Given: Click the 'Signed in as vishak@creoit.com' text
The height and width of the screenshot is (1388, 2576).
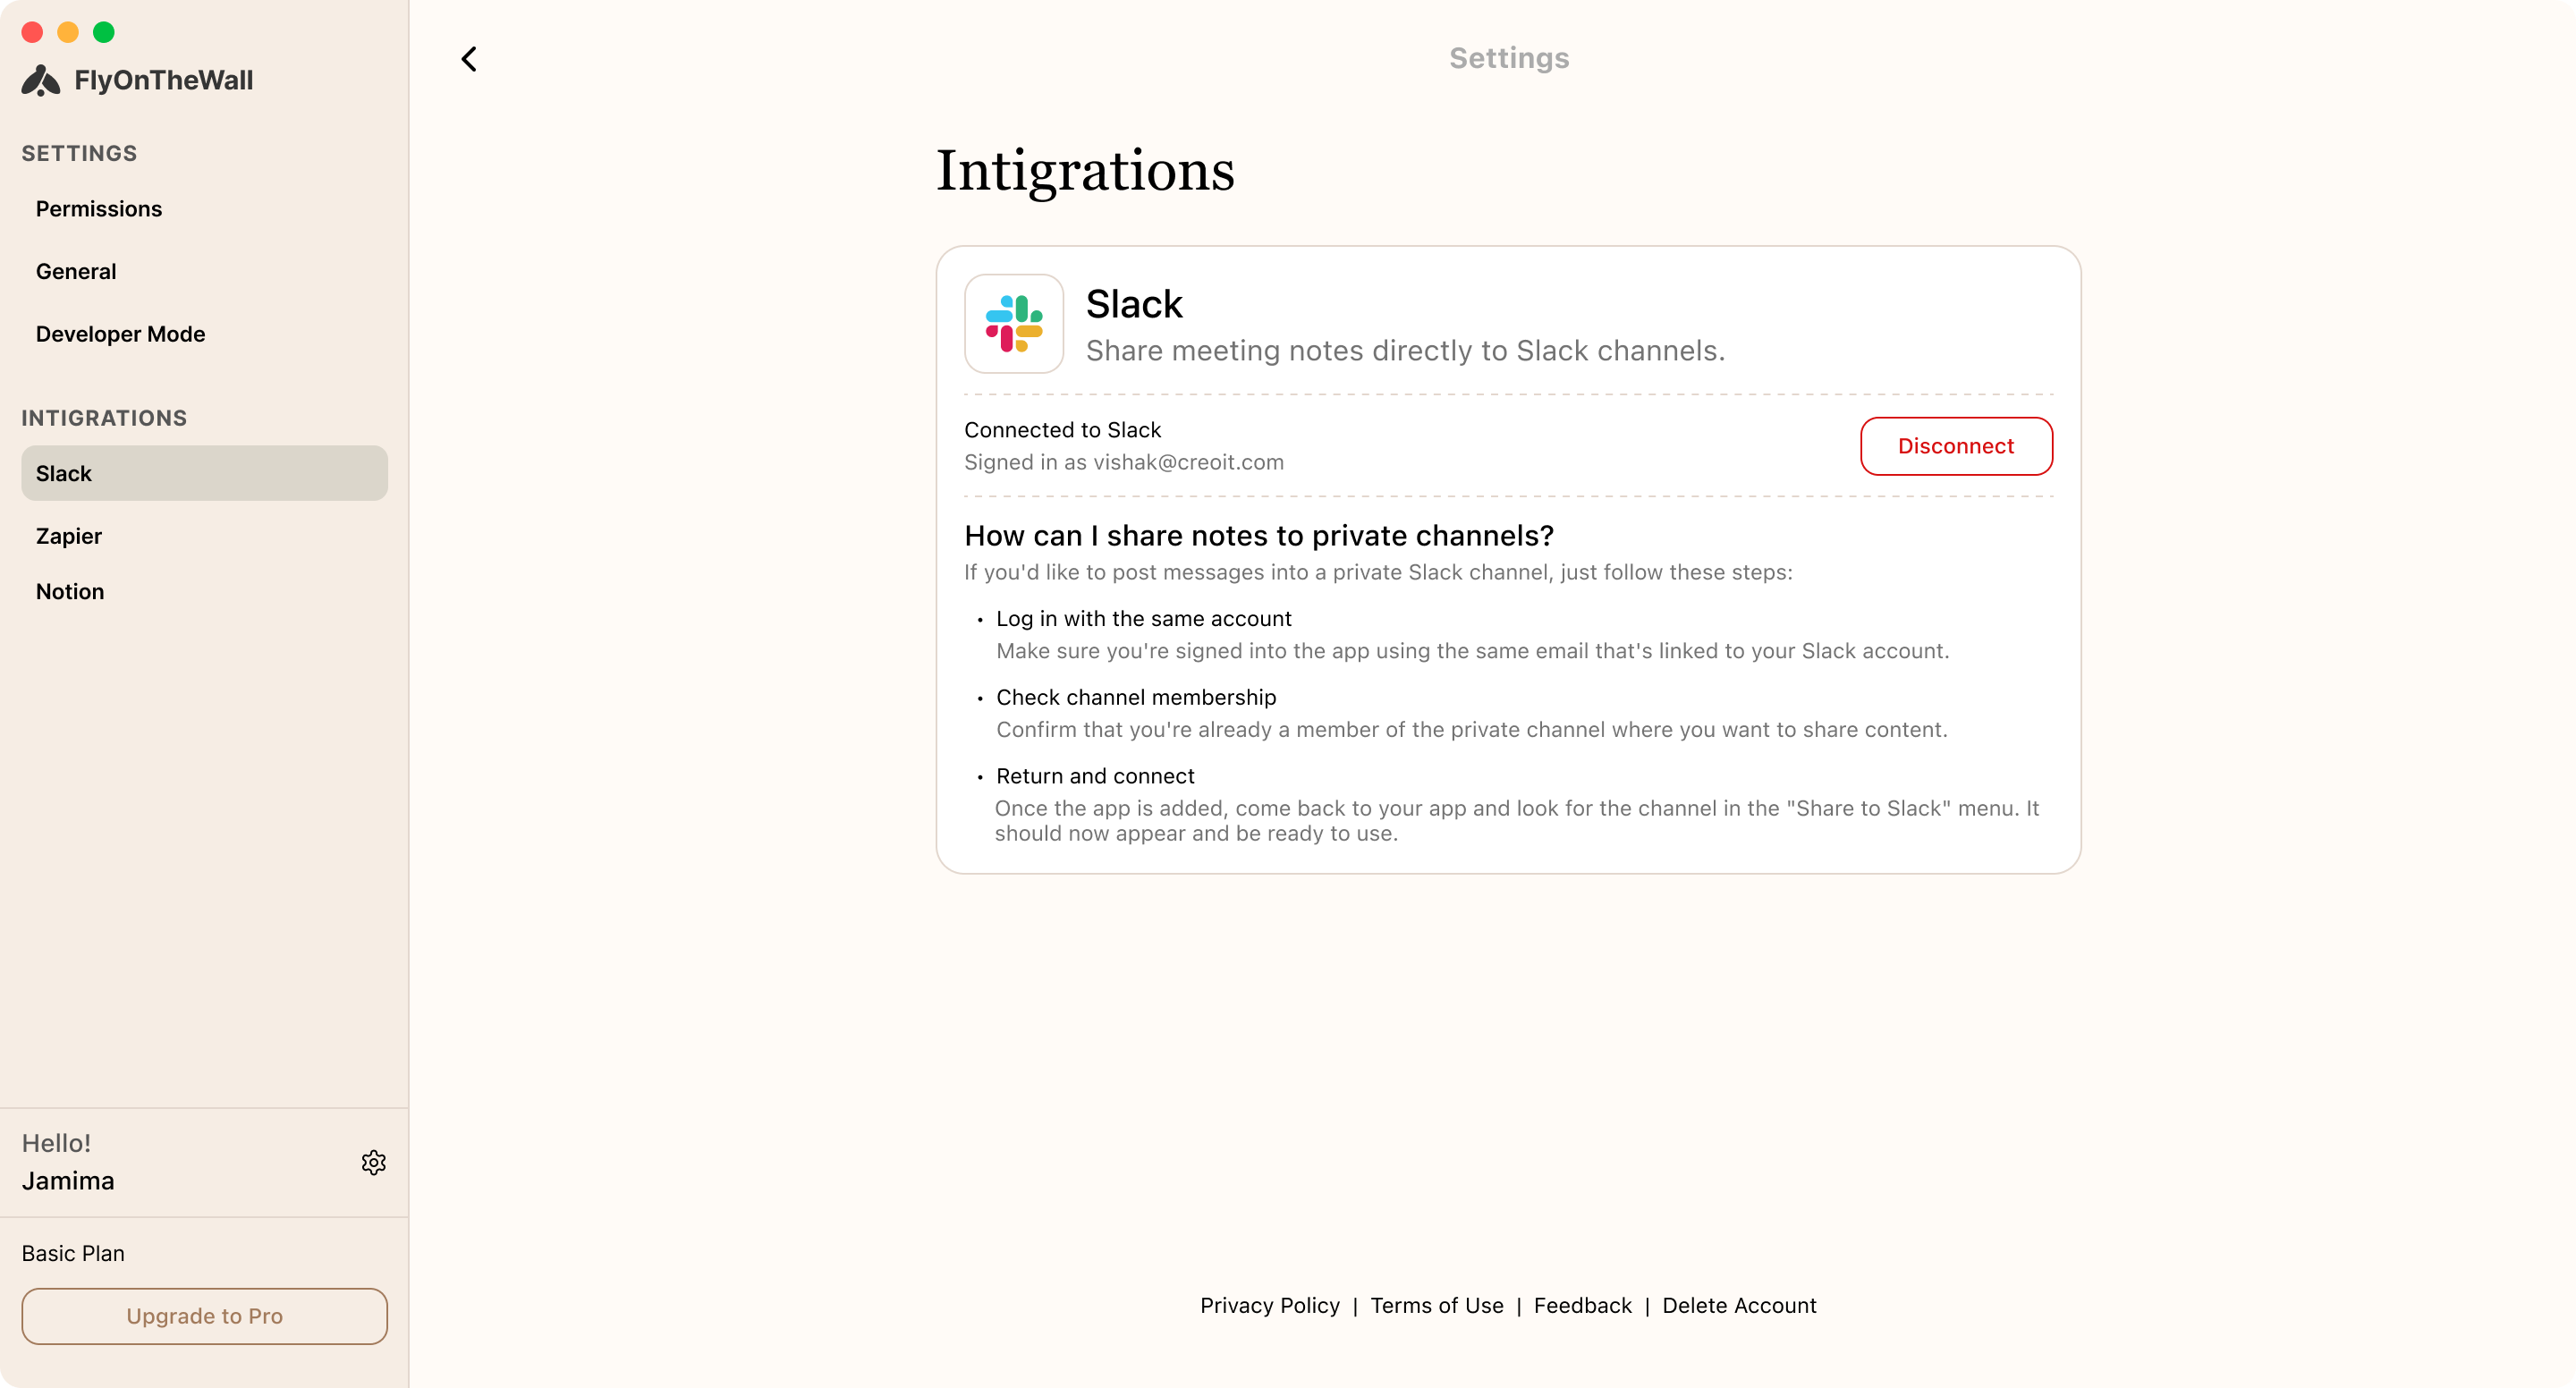Looking at the screenshot, I should [1124, 462].
